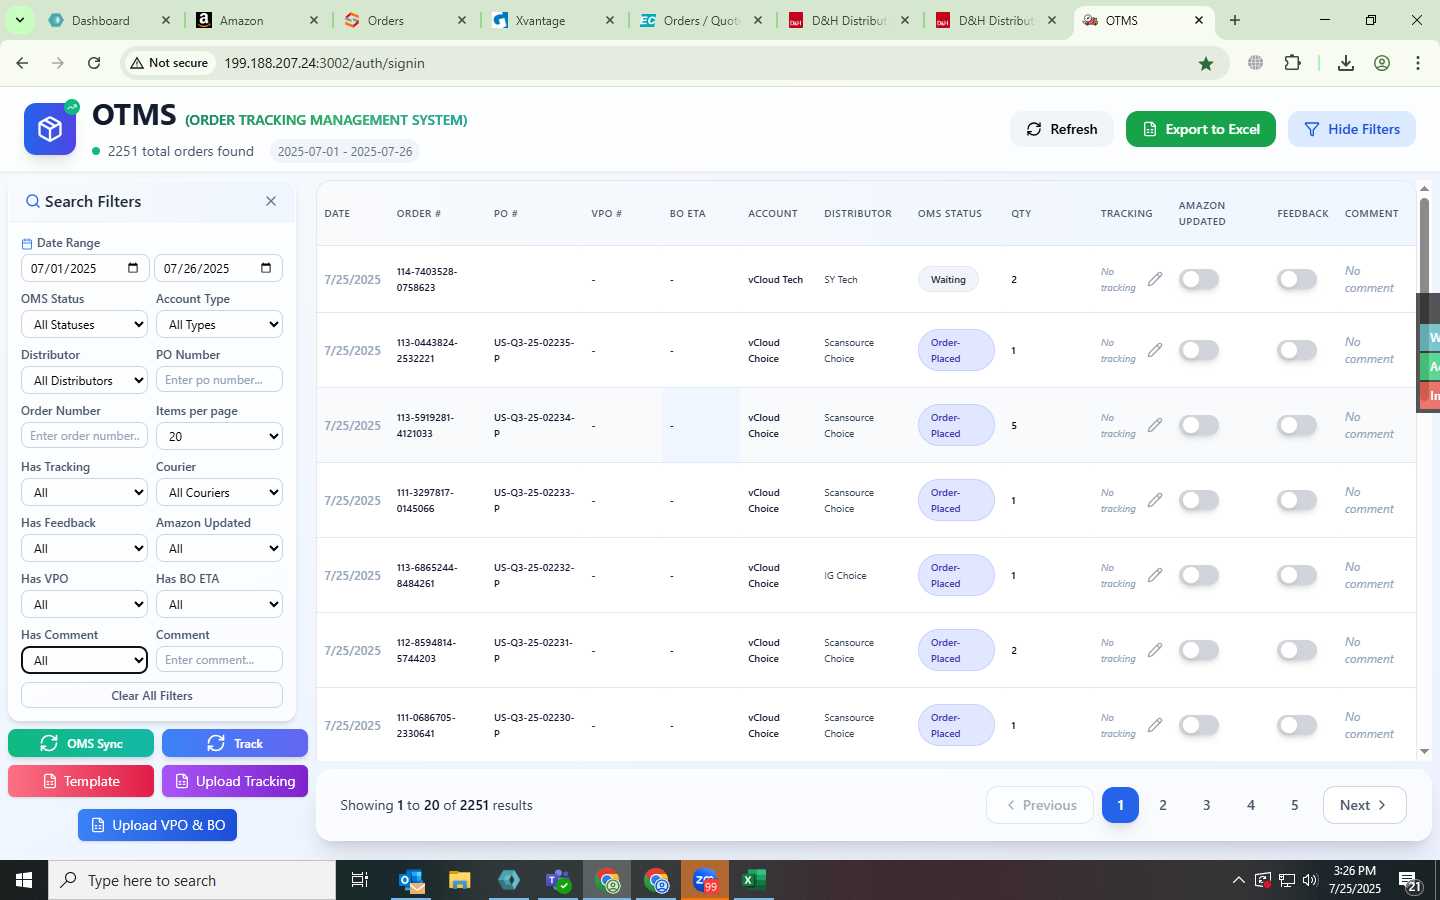The image size is (1440, 900).
Task: Close the Search Filters panel with X
Action: [271, 201]
